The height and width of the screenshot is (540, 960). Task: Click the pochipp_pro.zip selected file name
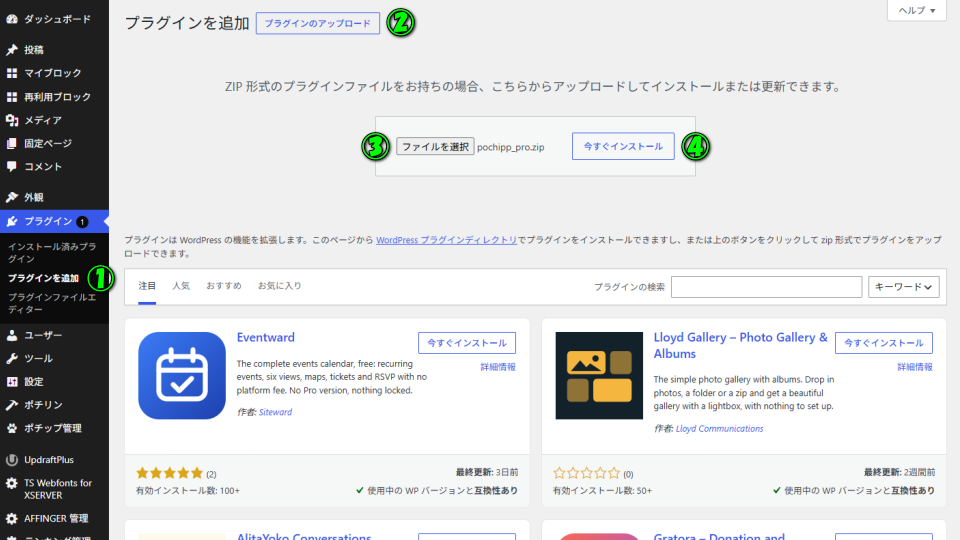pos(511,147)
